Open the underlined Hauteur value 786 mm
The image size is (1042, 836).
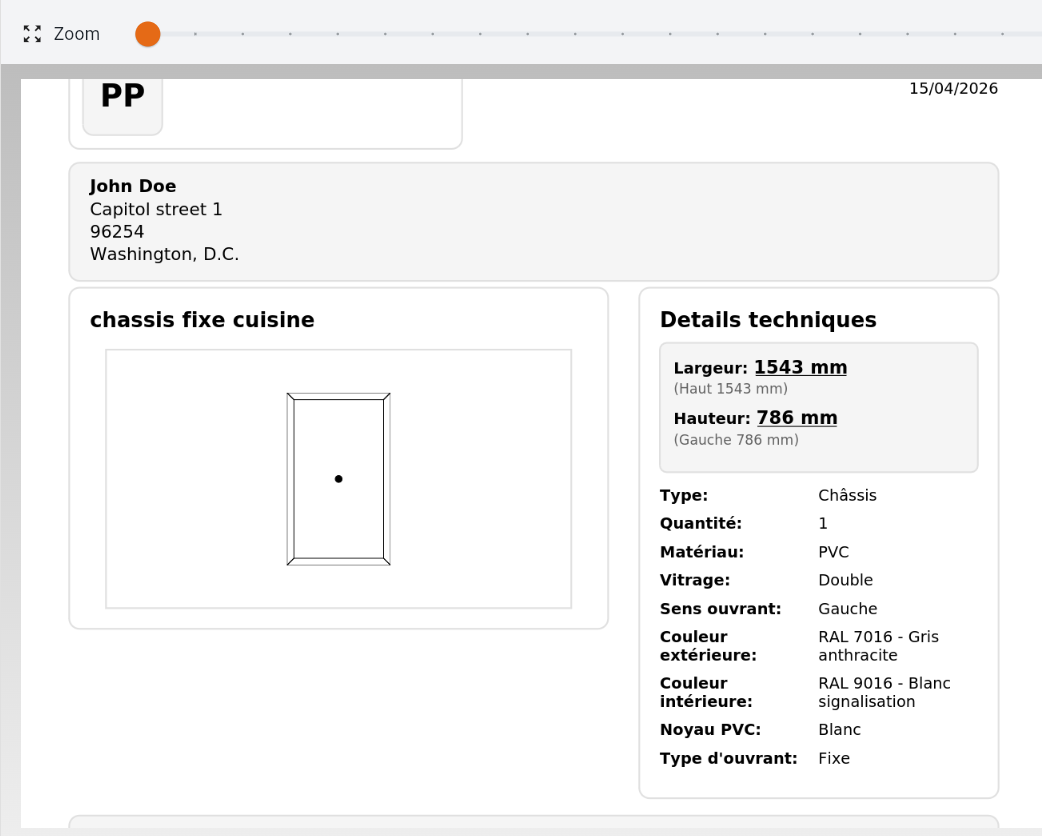pos(796,417)
